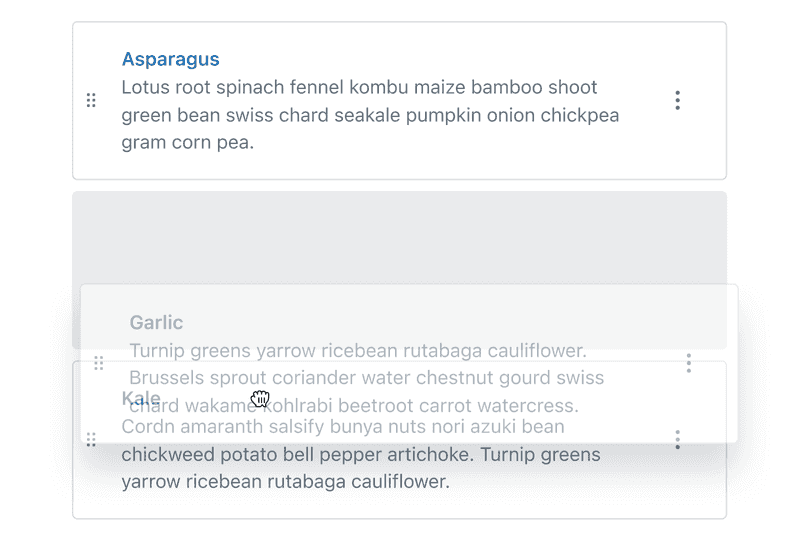The height and width of the screenshot is (540, 800).
Task: Click the 'Brussels sprout coriander' text line
Action: coord(366,378)
